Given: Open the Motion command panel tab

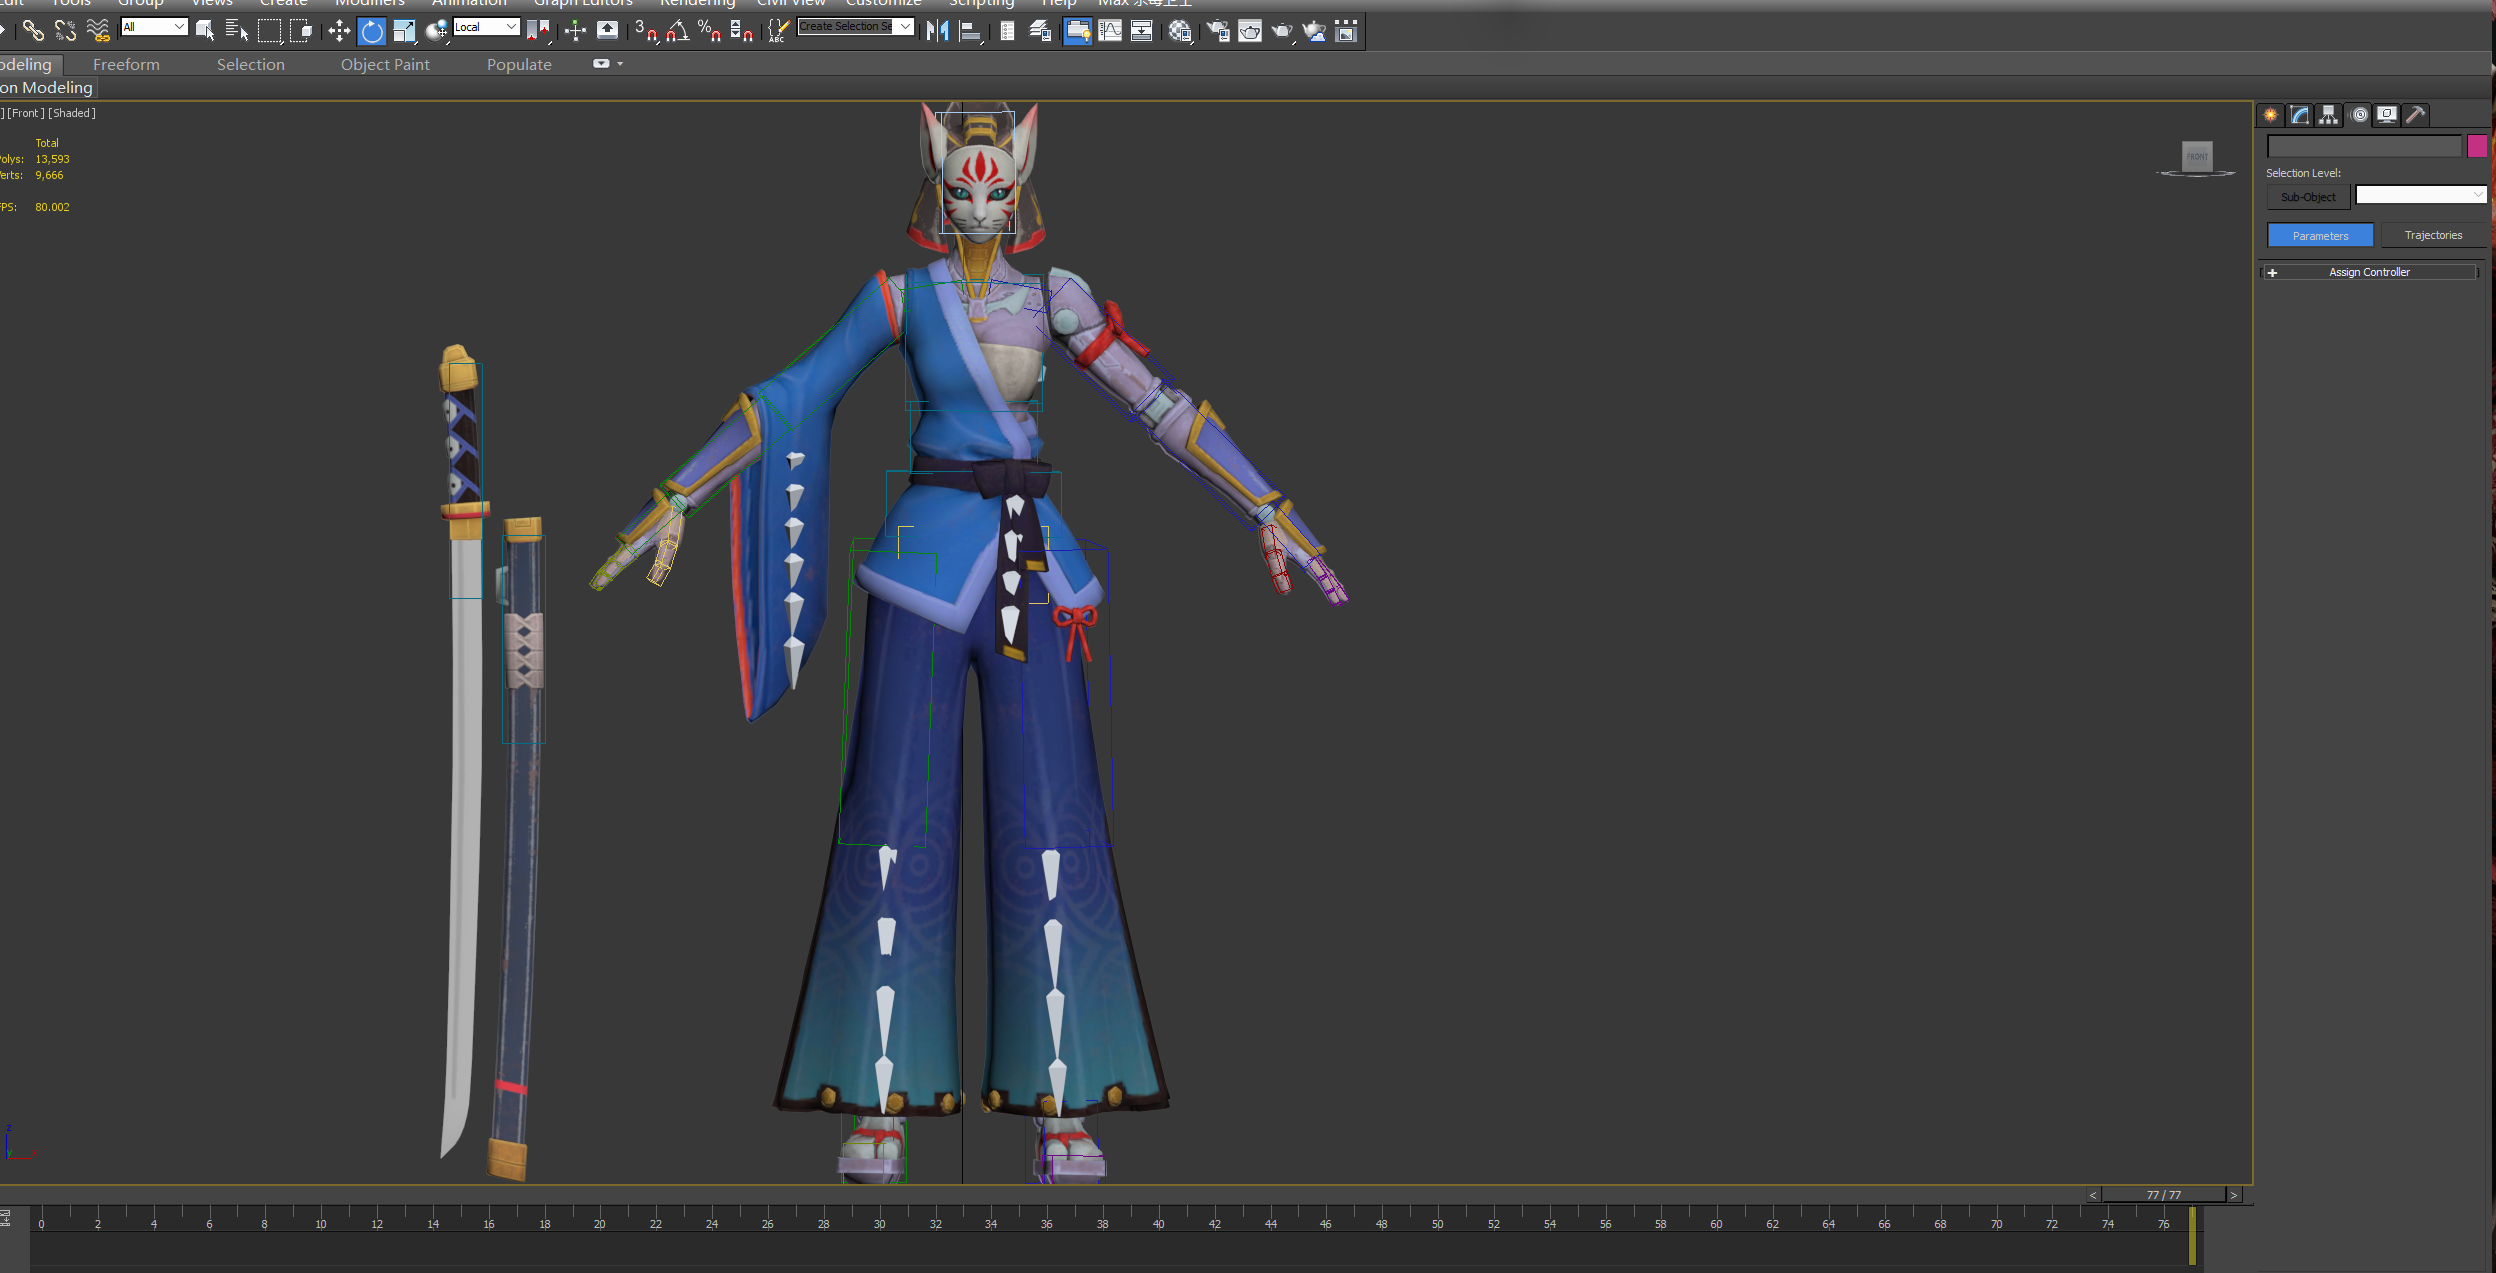Looking at the screenshot, I should coord(2359,115).
